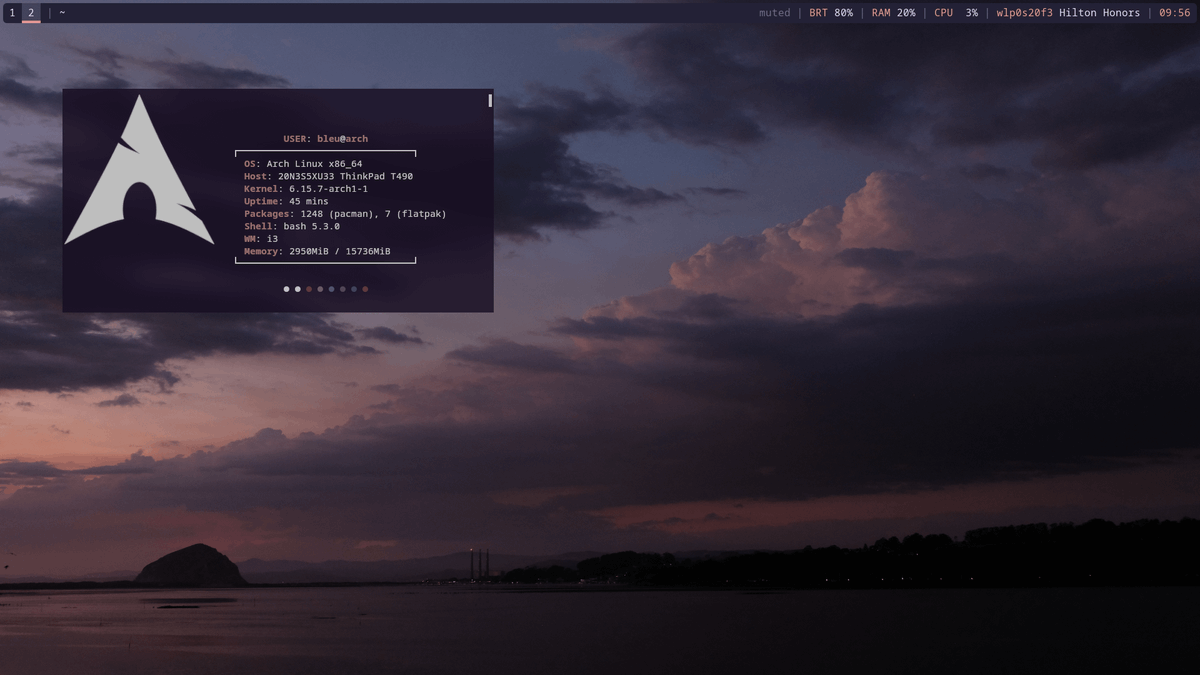Click the "USER: bleu@arch" header

coord(326,139)
